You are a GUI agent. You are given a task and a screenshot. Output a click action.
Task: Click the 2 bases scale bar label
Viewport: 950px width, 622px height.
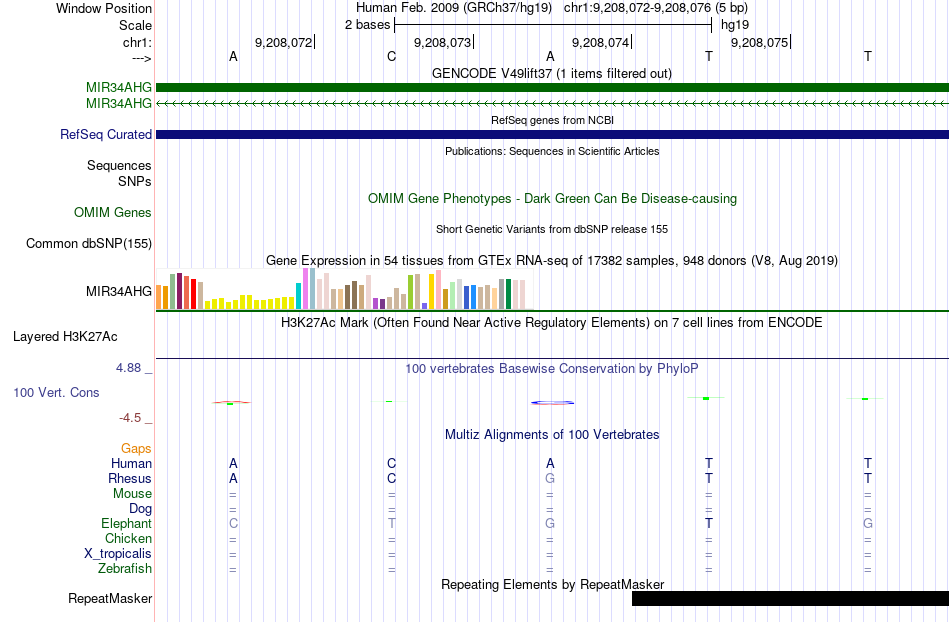(x=367, y=25)
